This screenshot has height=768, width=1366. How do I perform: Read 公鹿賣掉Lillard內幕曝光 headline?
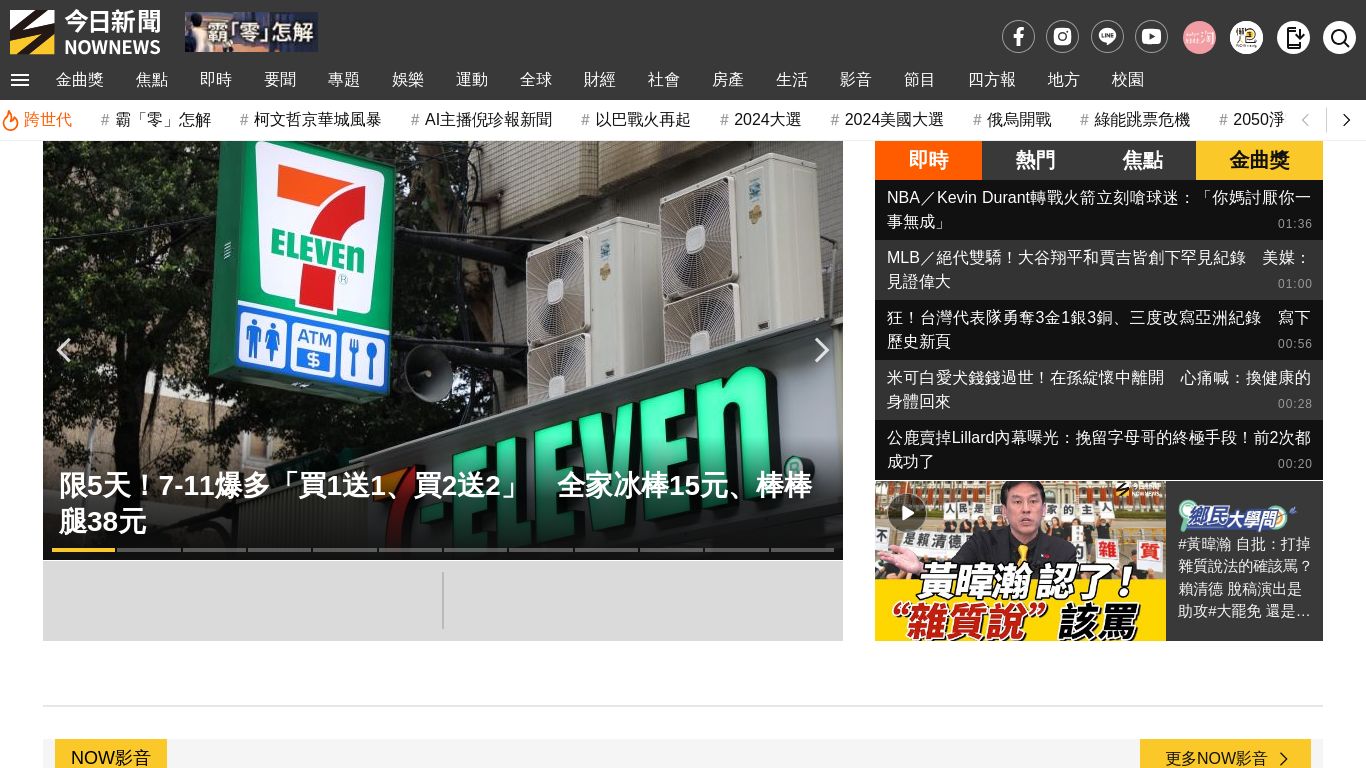pyautogui.click(x=1099, y=450)
